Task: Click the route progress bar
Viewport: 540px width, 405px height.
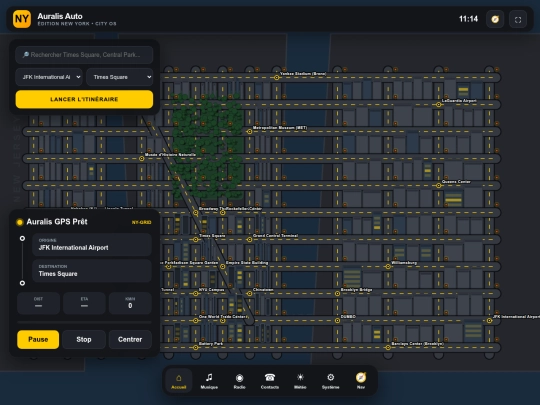Action: [x=84, y=322]
